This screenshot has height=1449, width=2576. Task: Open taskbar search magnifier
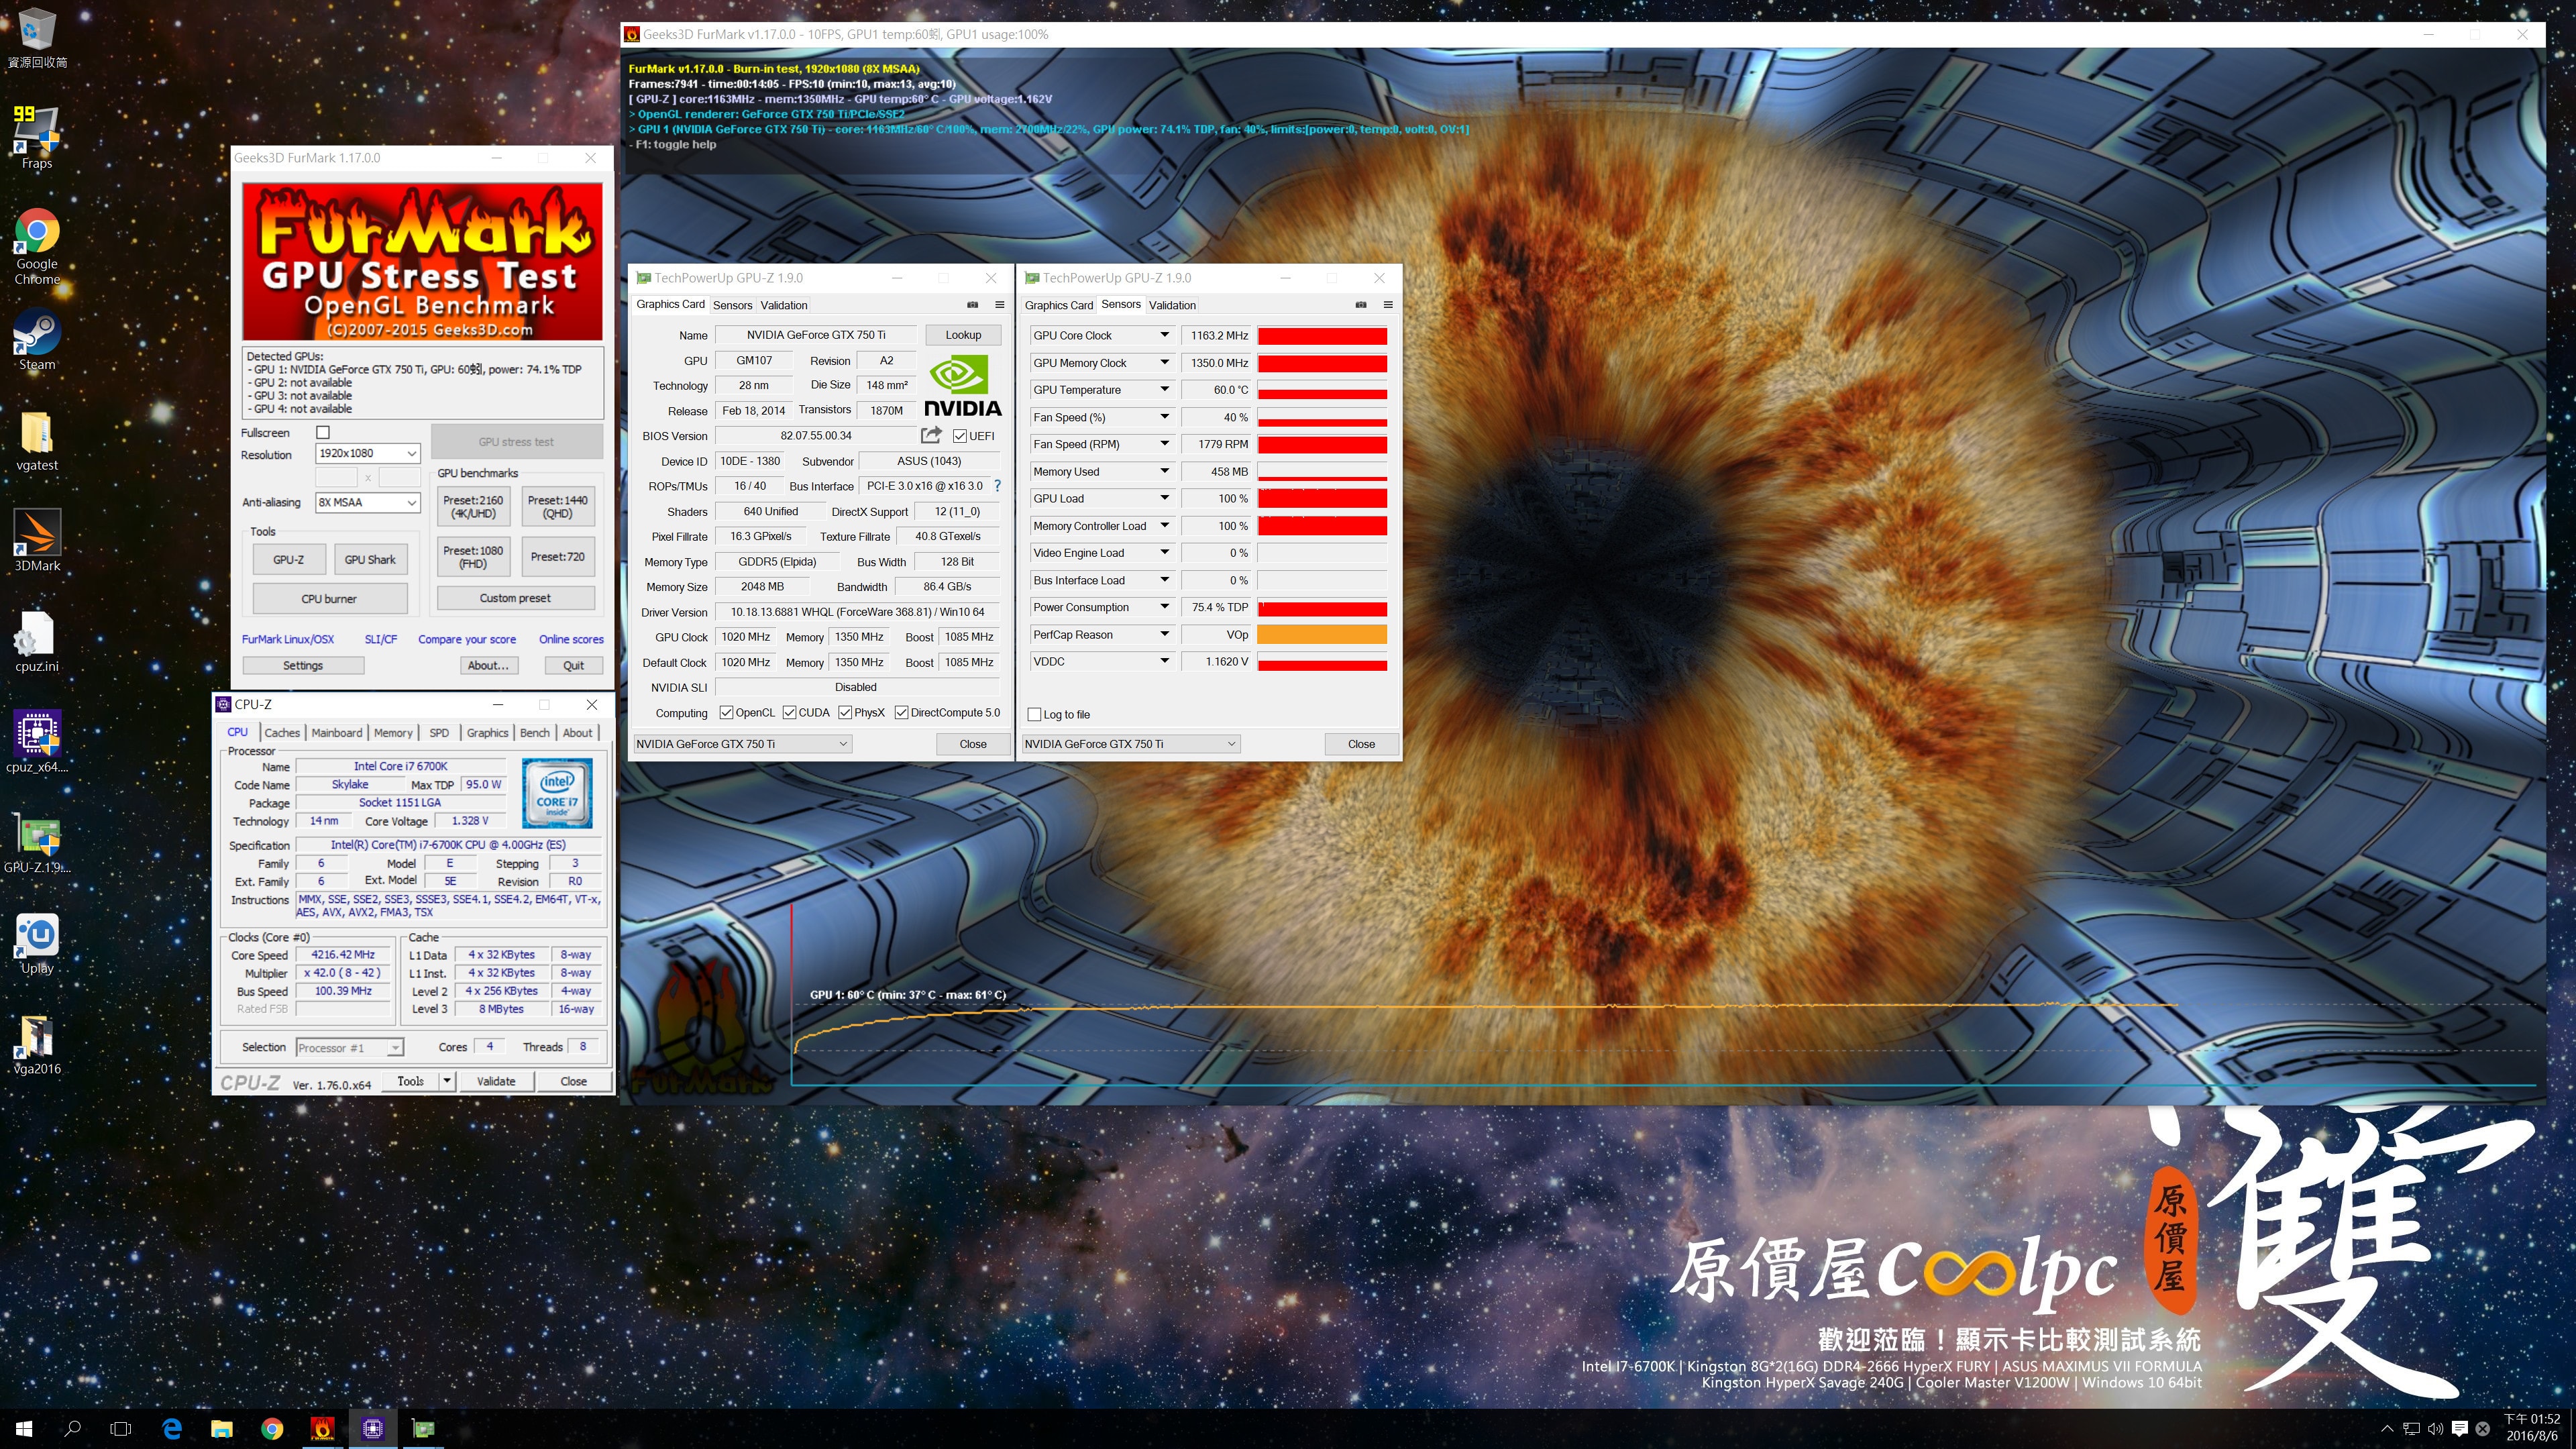coord(72,1429)
